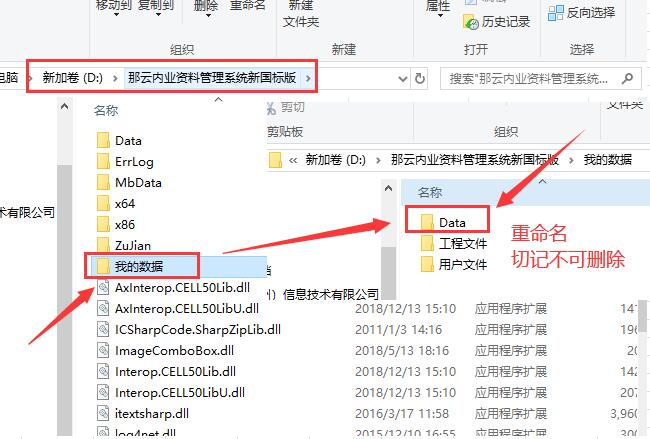Sort files by 名称 column header
Screen dimensions: 650x439
(x=106, y=110)
